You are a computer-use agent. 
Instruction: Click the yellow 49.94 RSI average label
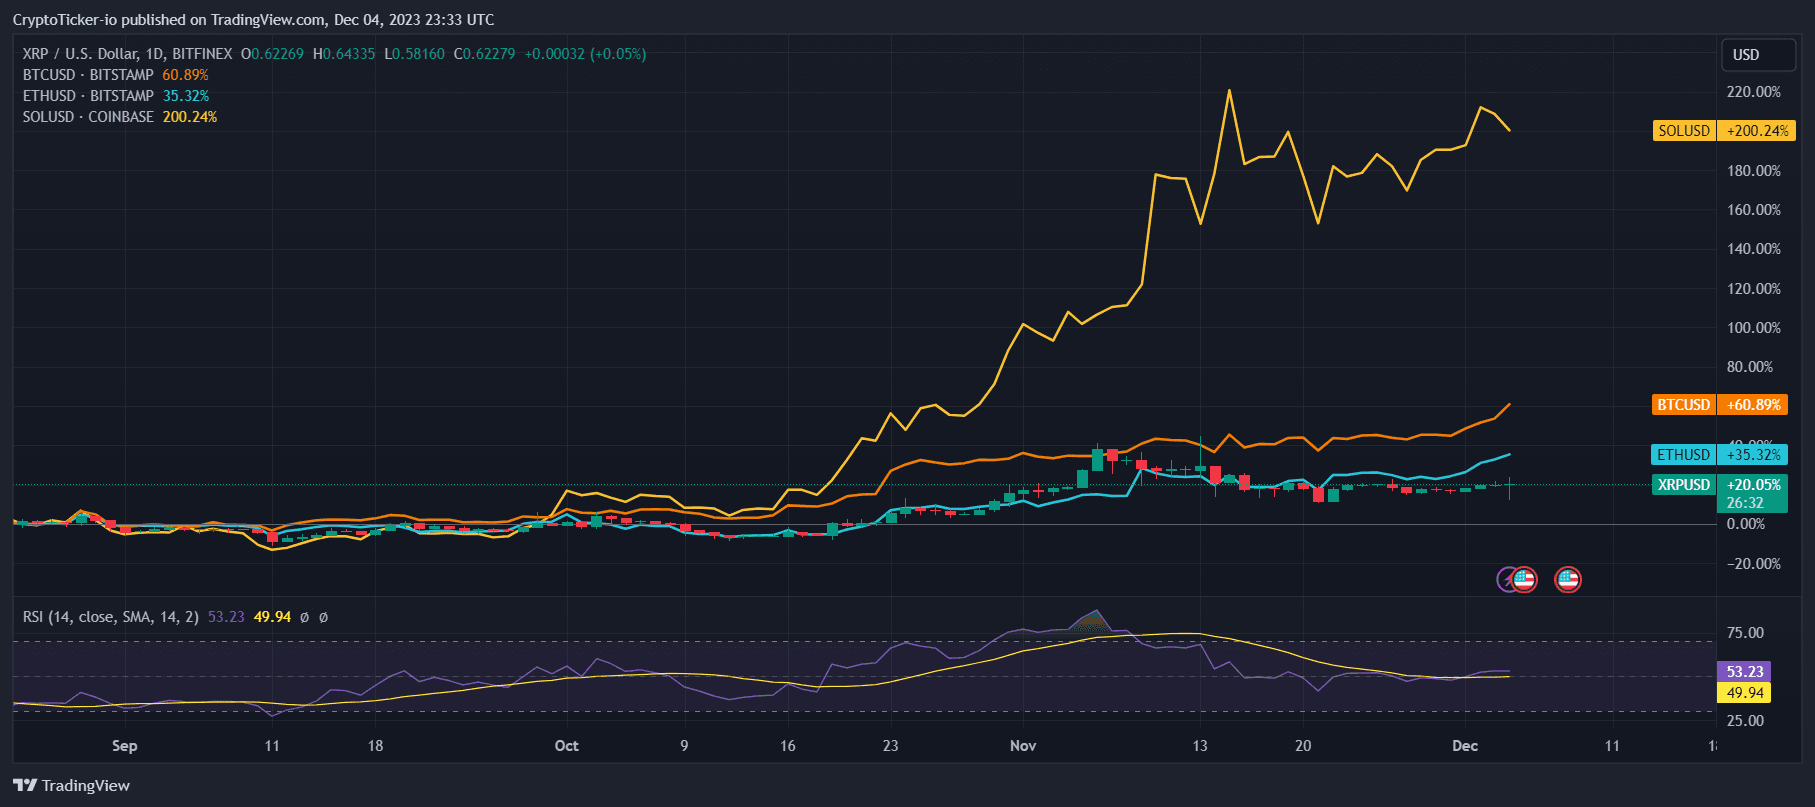(1744, 693)
